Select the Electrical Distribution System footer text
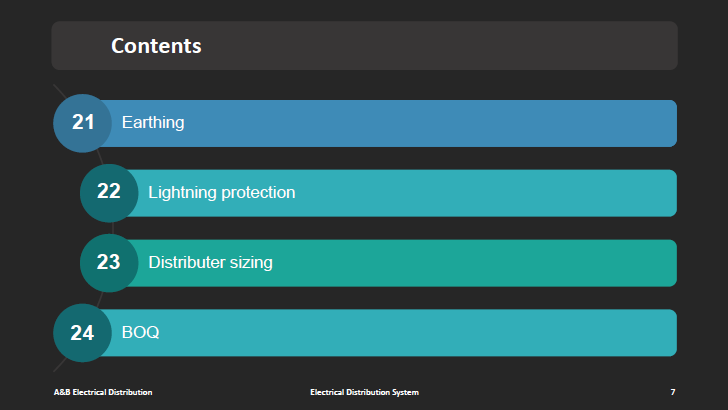 364,392
